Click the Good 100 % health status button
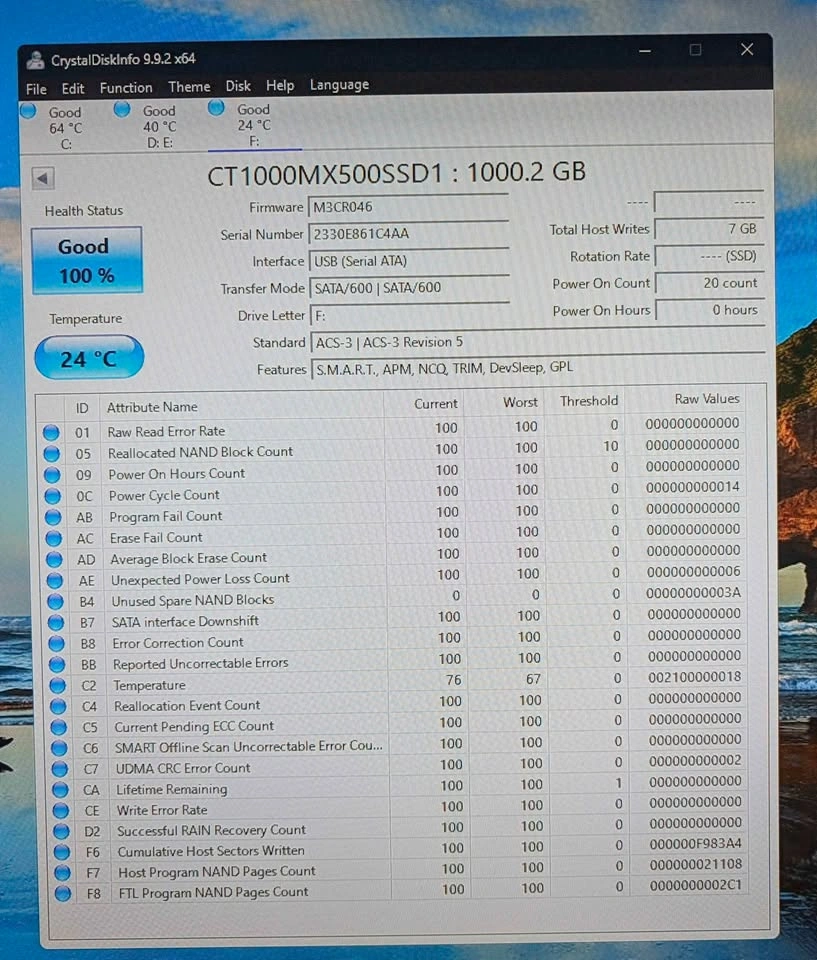Viewport: 817px width, 960px height. (x=86, y=261)
